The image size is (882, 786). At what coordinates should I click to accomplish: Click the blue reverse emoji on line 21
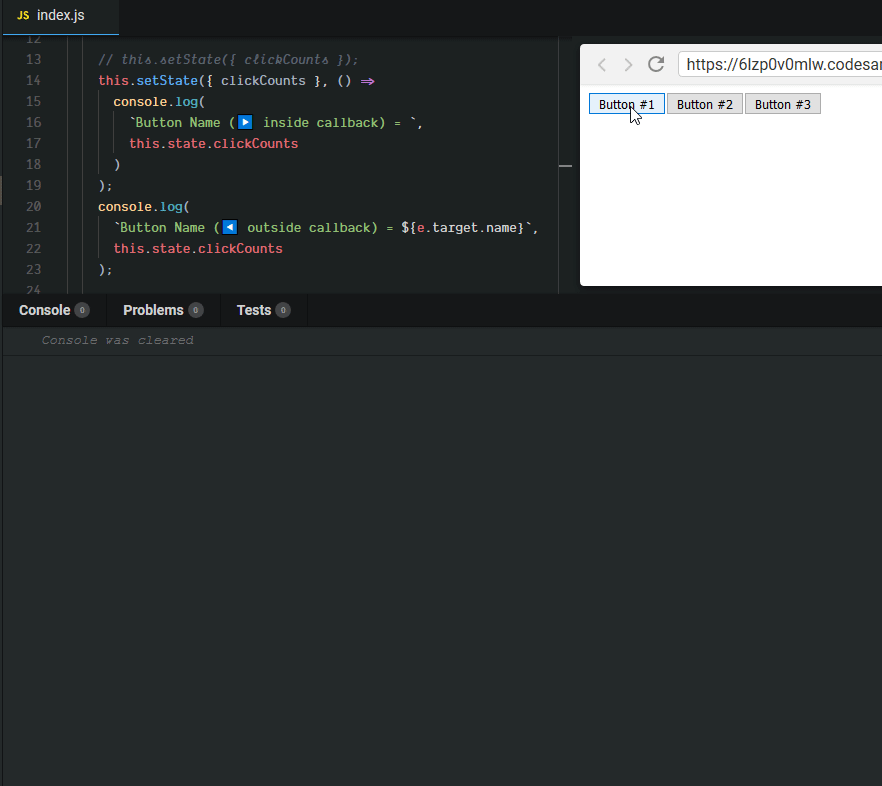tap(229, 228)
